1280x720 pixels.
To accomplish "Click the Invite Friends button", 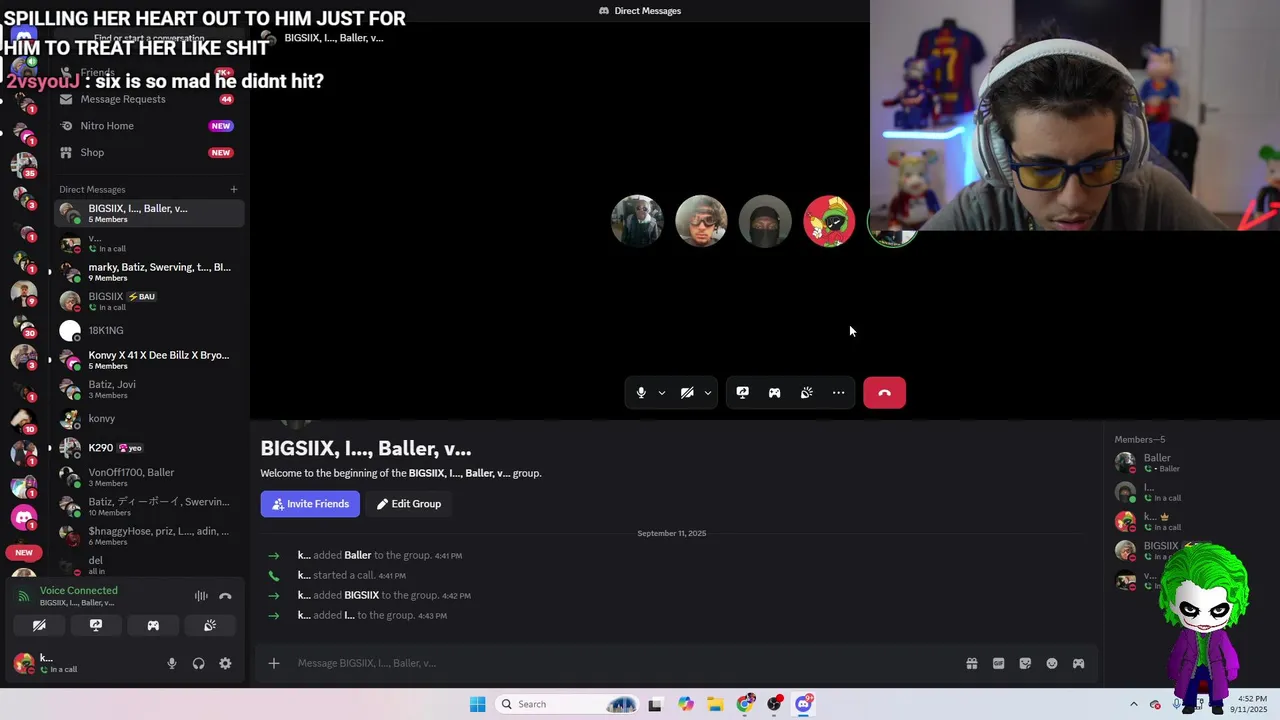I will (310, 504).
